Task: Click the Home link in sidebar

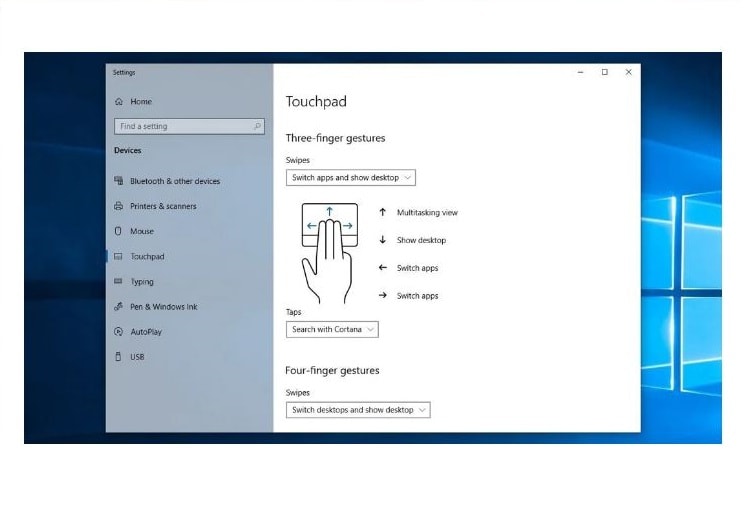Action: click(141, 102)
